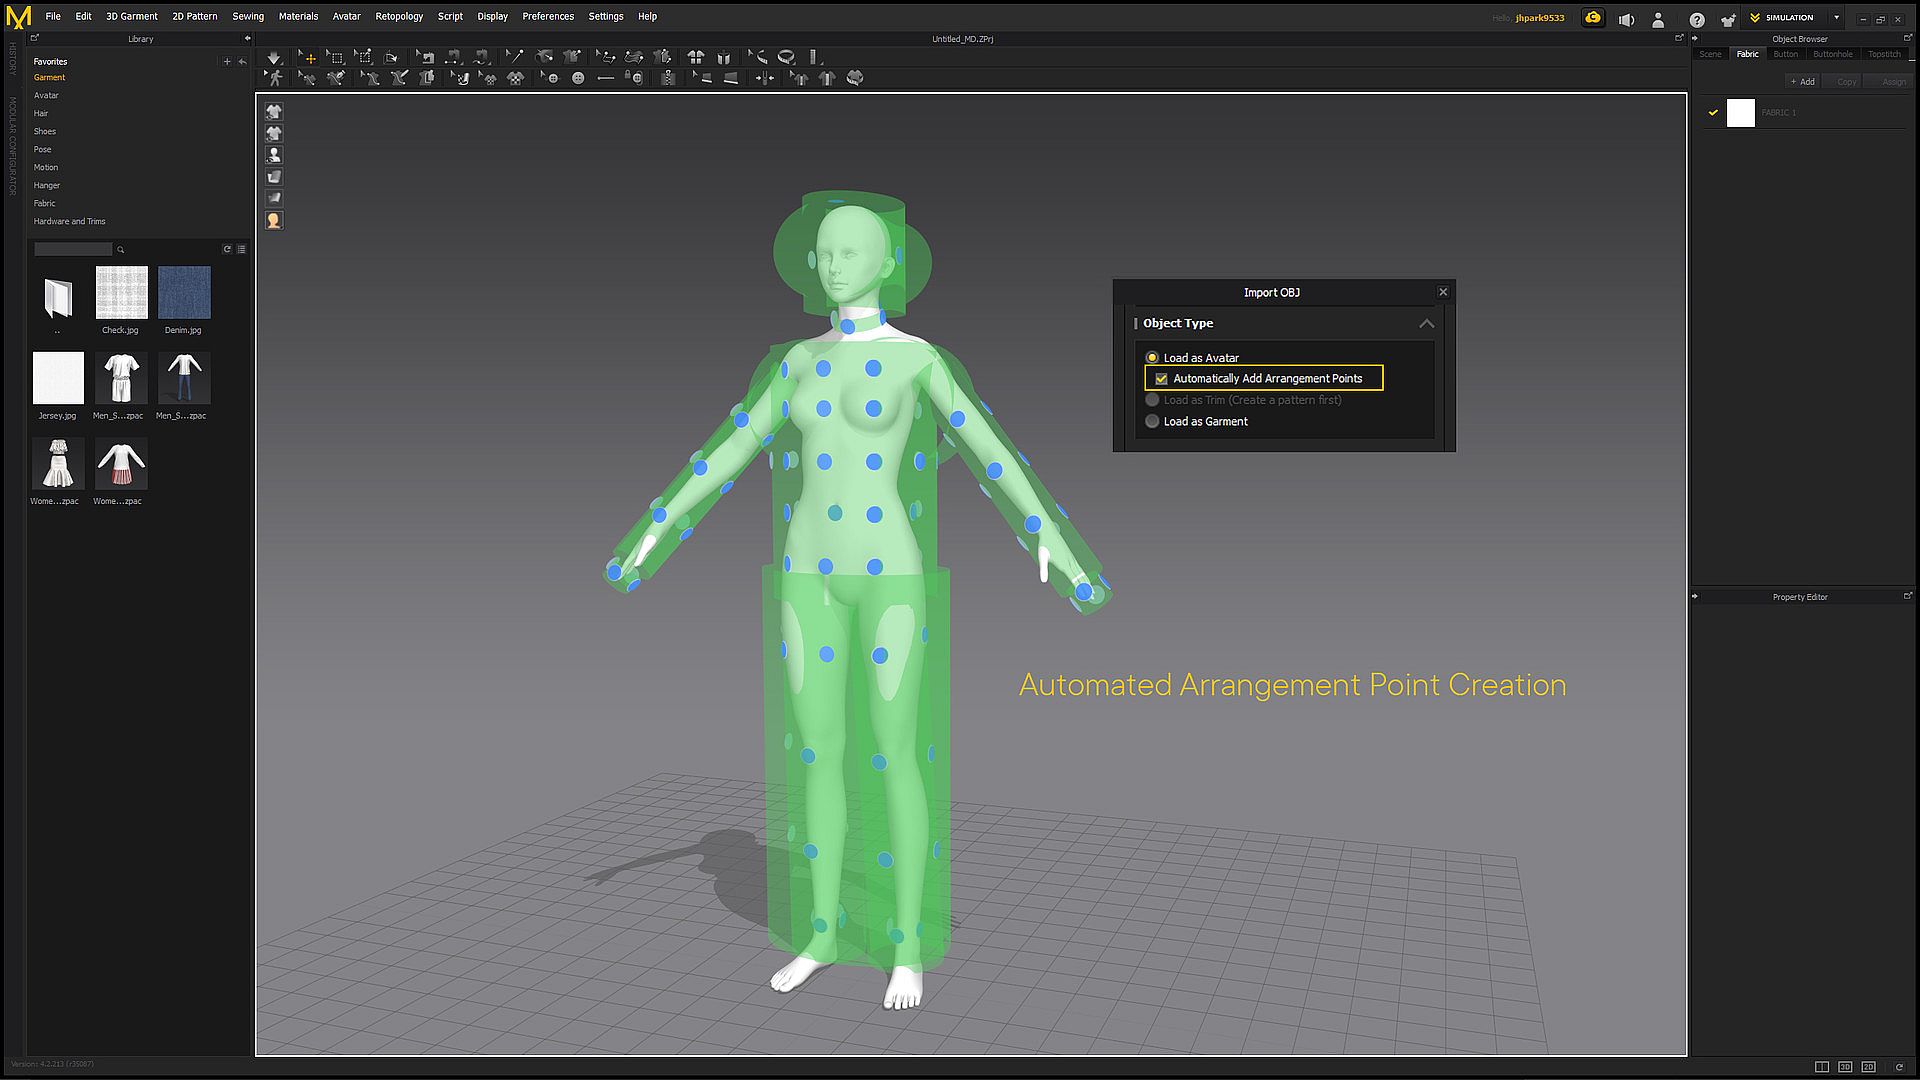The height and width of the screenshot is (1080, 1920).
Task: Click the Simulate down-arrow tool icon
Action: pos(274,57)
